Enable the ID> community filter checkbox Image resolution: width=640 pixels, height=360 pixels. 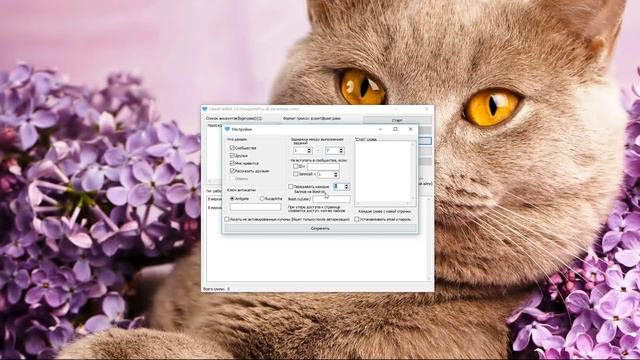coord(296,167)
